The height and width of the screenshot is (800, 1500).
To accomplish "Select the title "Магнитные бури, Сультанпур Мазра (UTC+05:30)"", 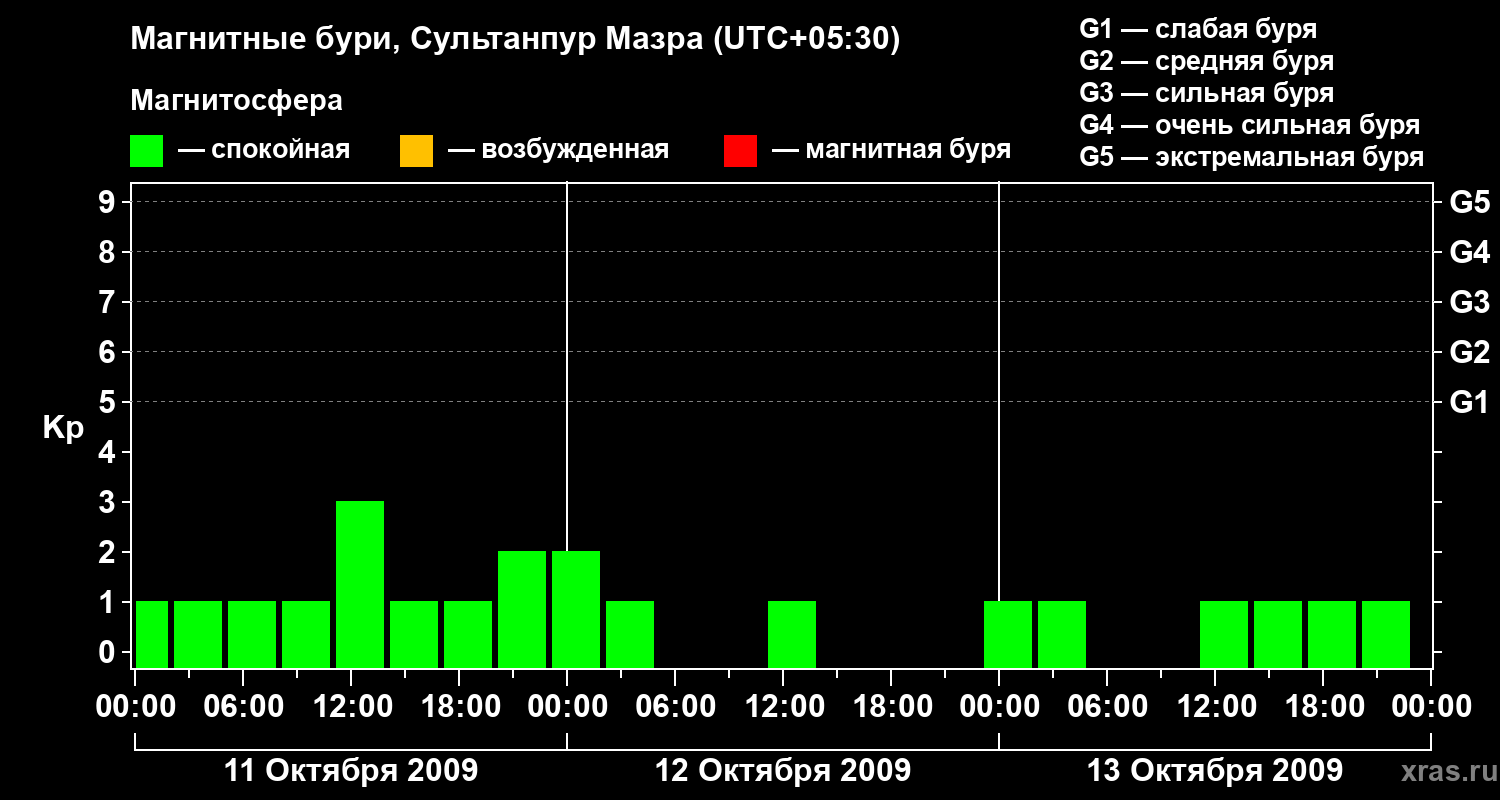I will pos(516,39).
